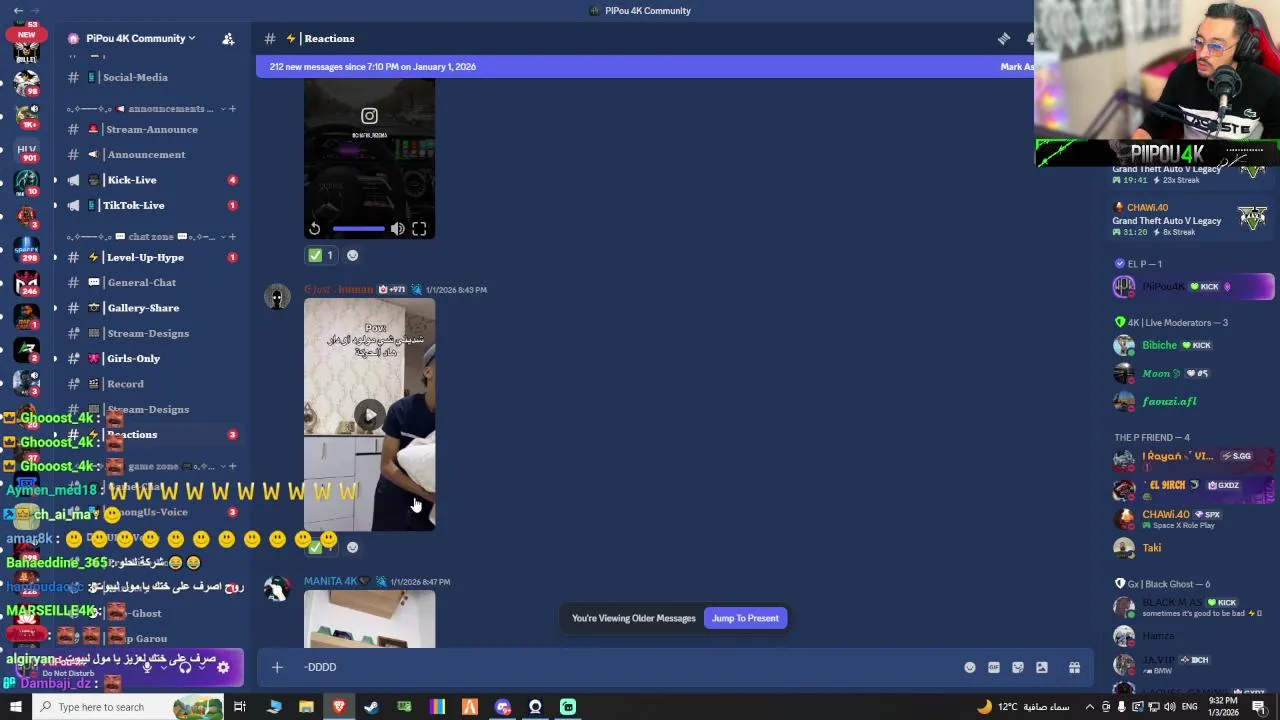The width and height of the screenshot is (1280, 720).
Task: Toggle checkmark reaction showing 1 under top video
Action: (x=321, y=255)
